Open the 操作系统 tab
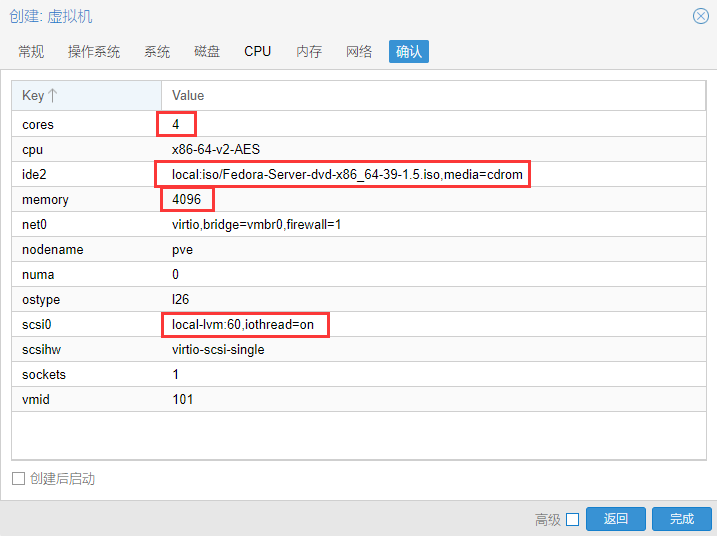Screen dimensions: 717x536 click(94, 51)
